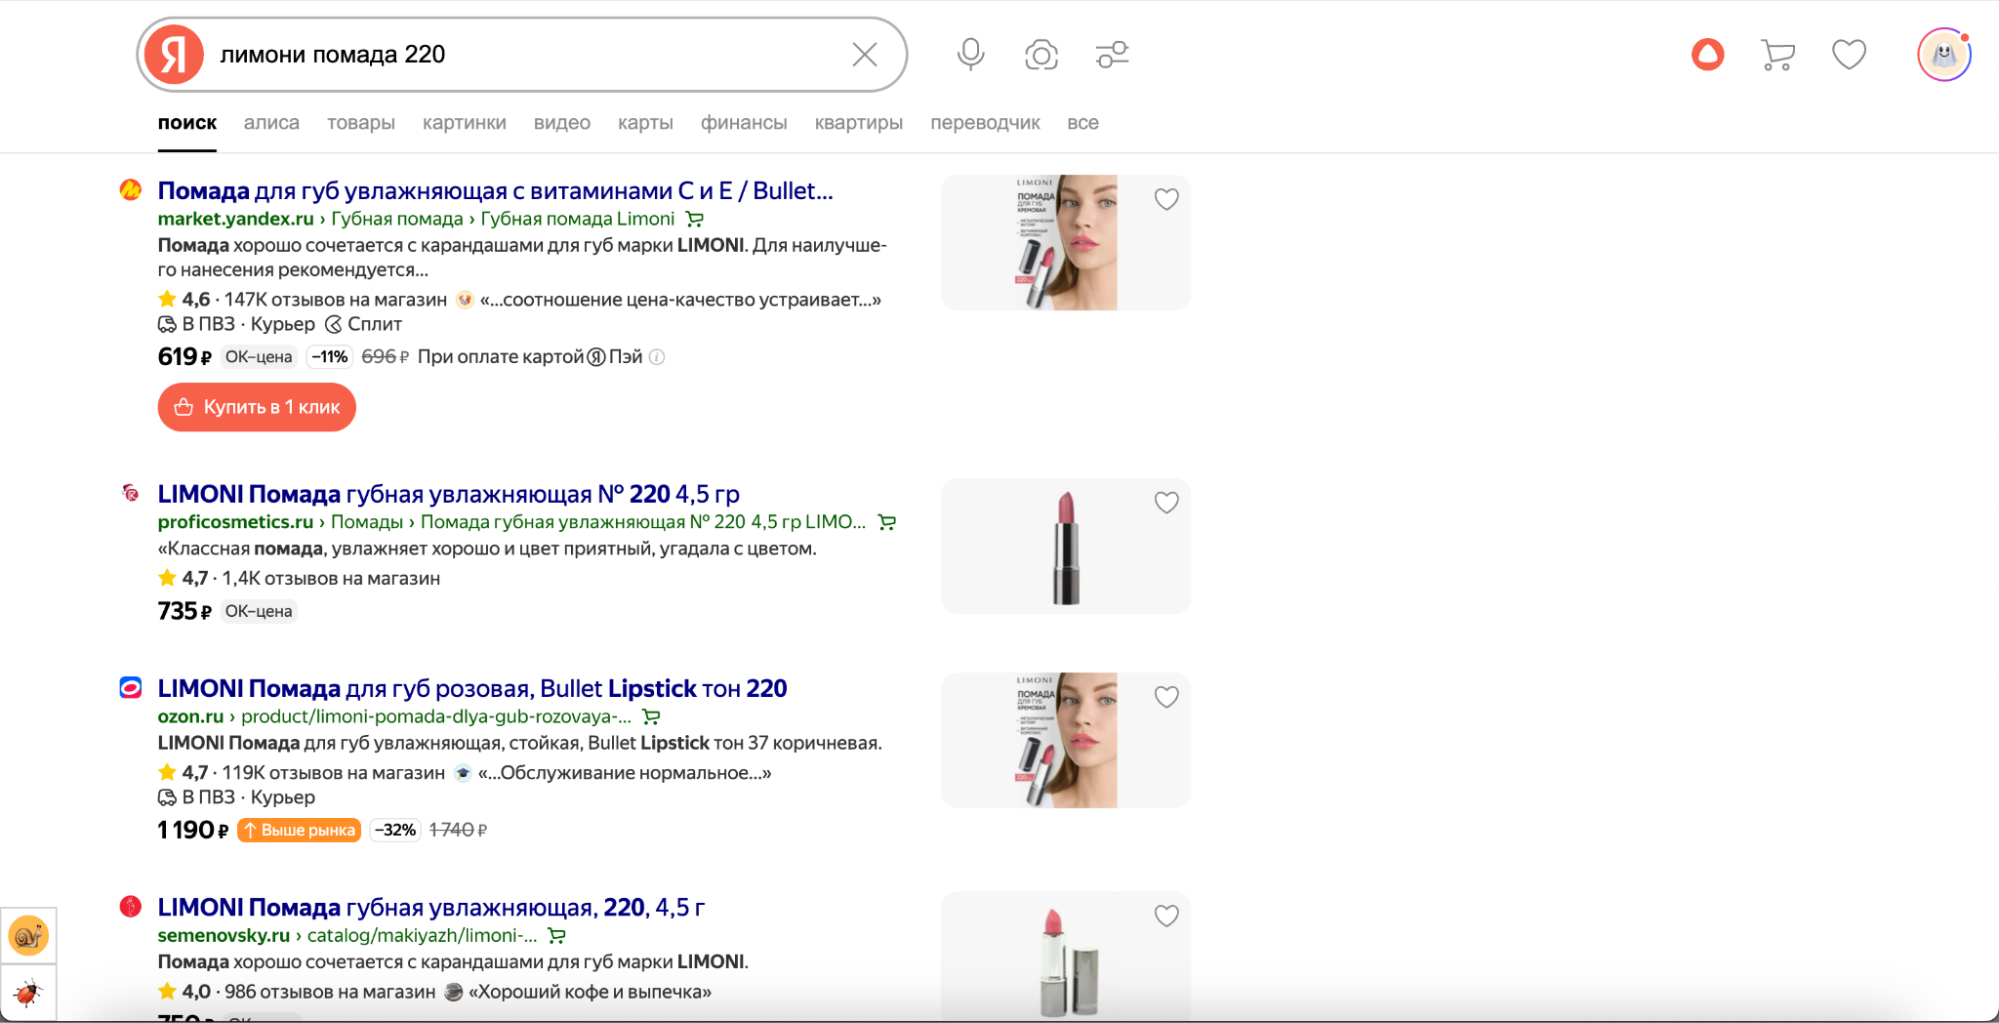Favorite the Yandex Market lipstick with heart
1999x1023 pixels.
point(1166,200)
